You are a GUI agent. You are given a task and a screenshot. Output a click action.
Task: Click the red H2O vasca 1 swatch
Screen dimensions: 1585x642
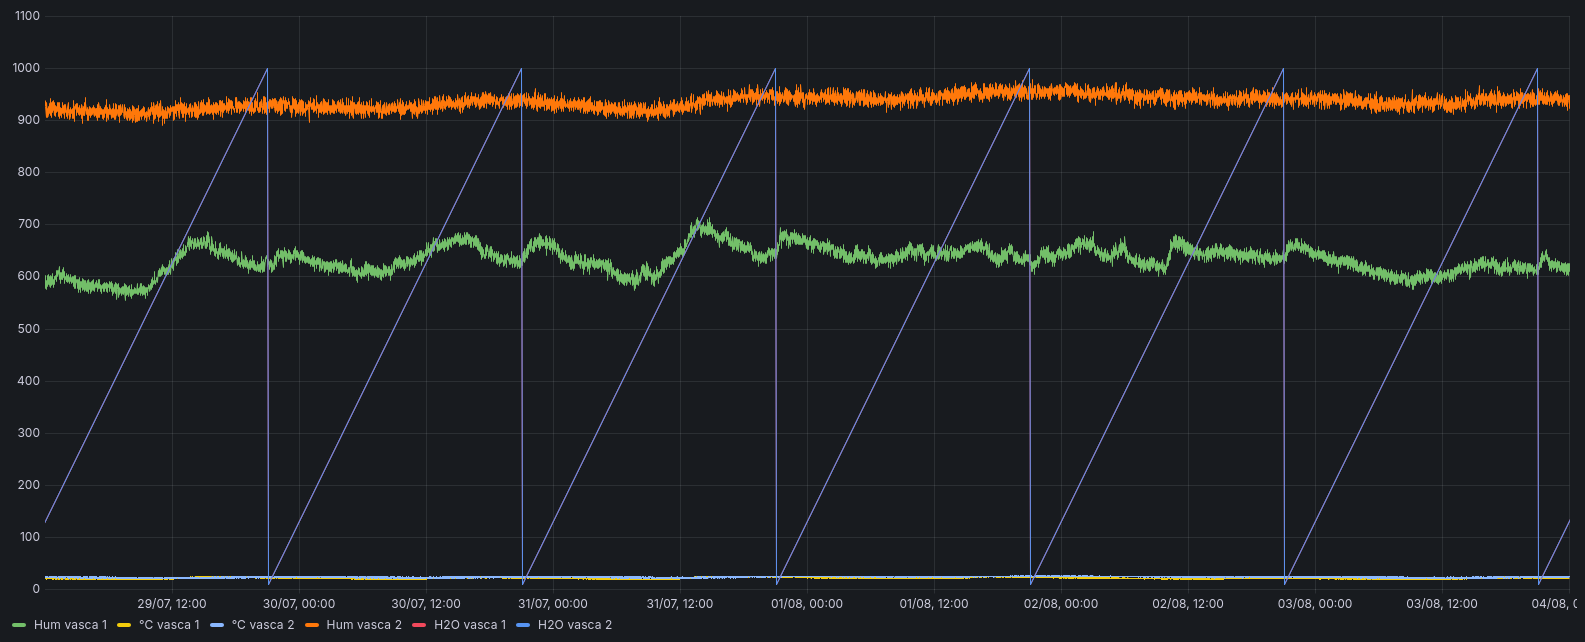coord(420,625)
